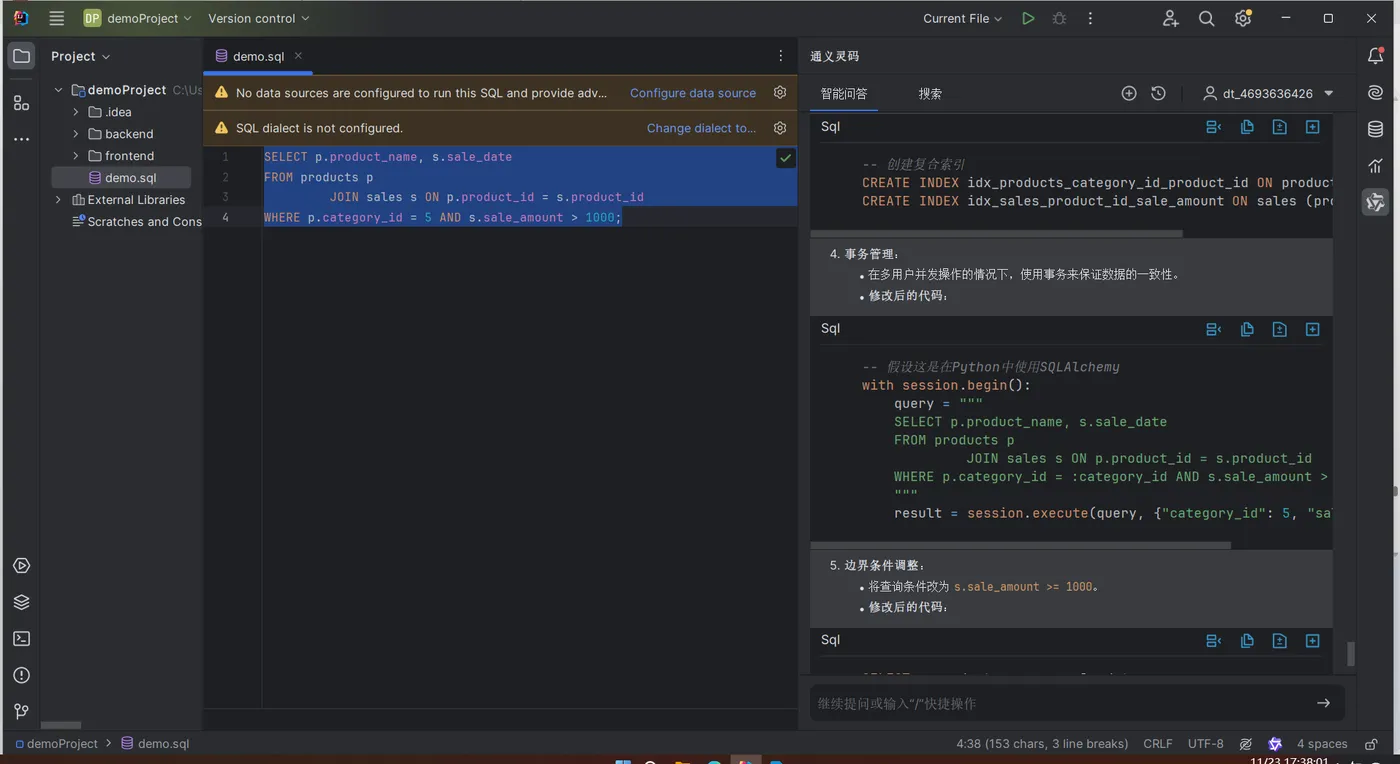Open the Structure tool window
The image size is (1400, 764).
point(21,102)
